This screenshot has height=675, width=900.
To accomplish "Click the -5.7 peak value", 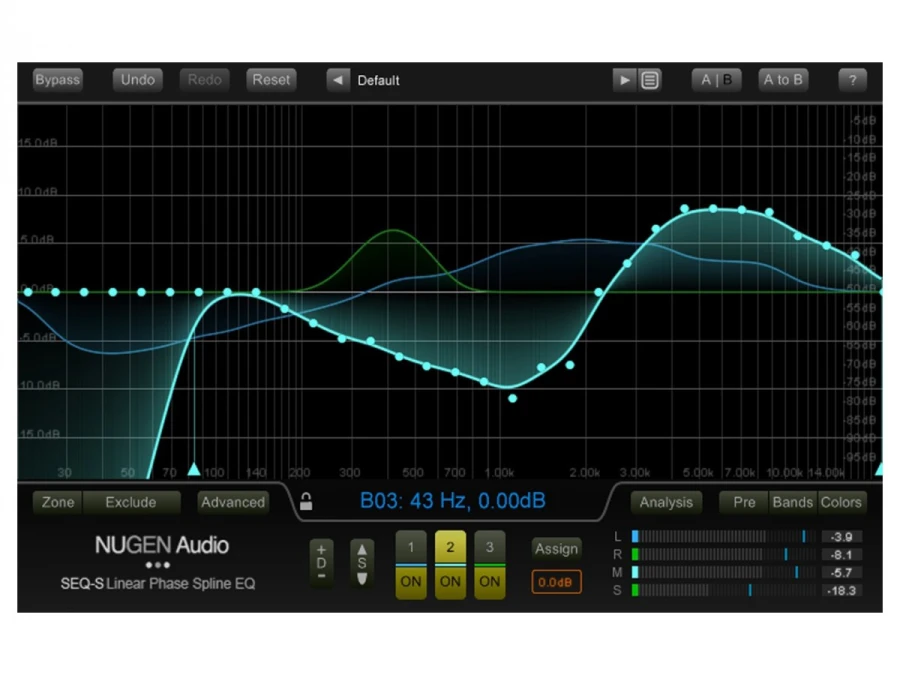I will point(841,572).
